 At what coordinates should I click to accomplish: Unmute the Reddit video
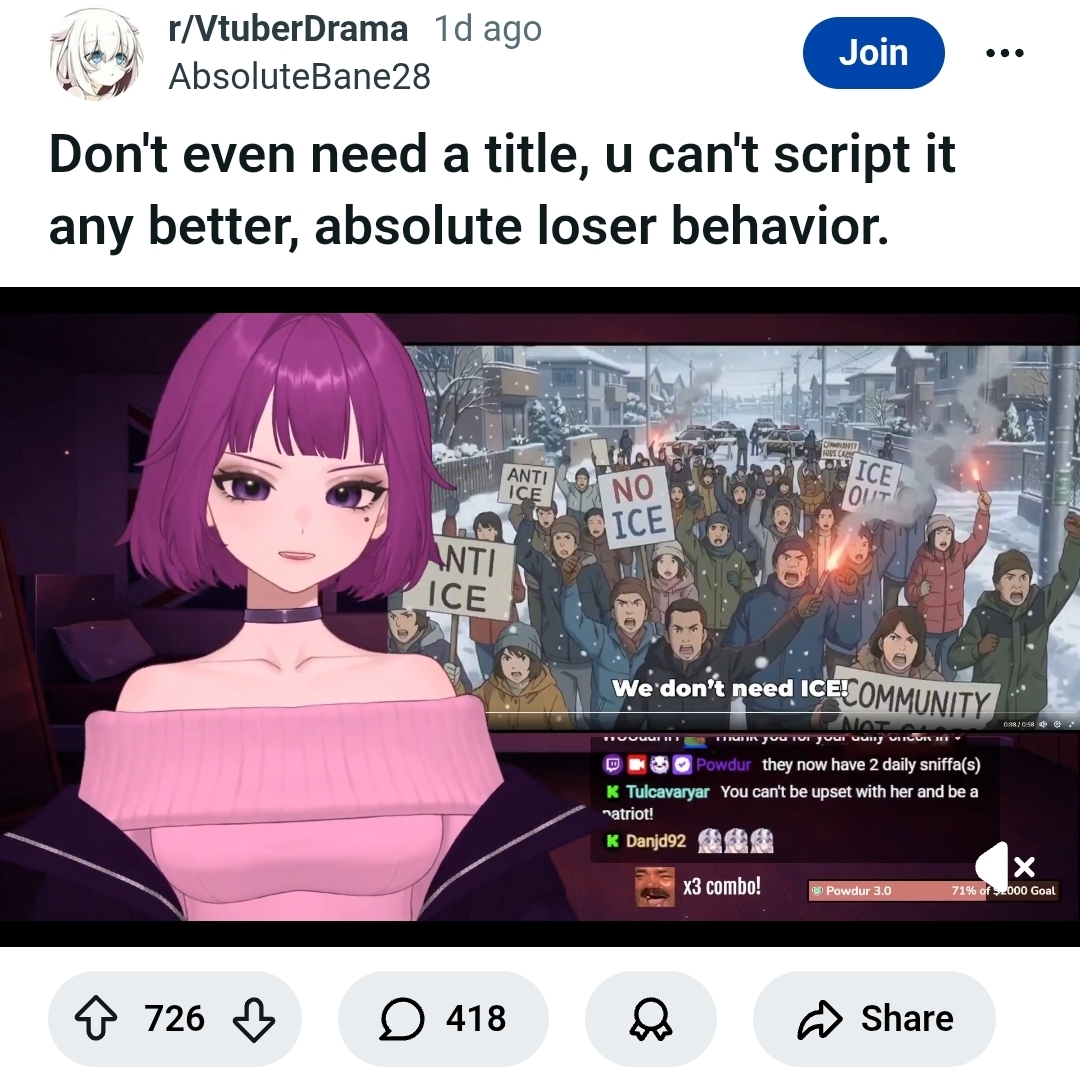[x=1005, y=865]
